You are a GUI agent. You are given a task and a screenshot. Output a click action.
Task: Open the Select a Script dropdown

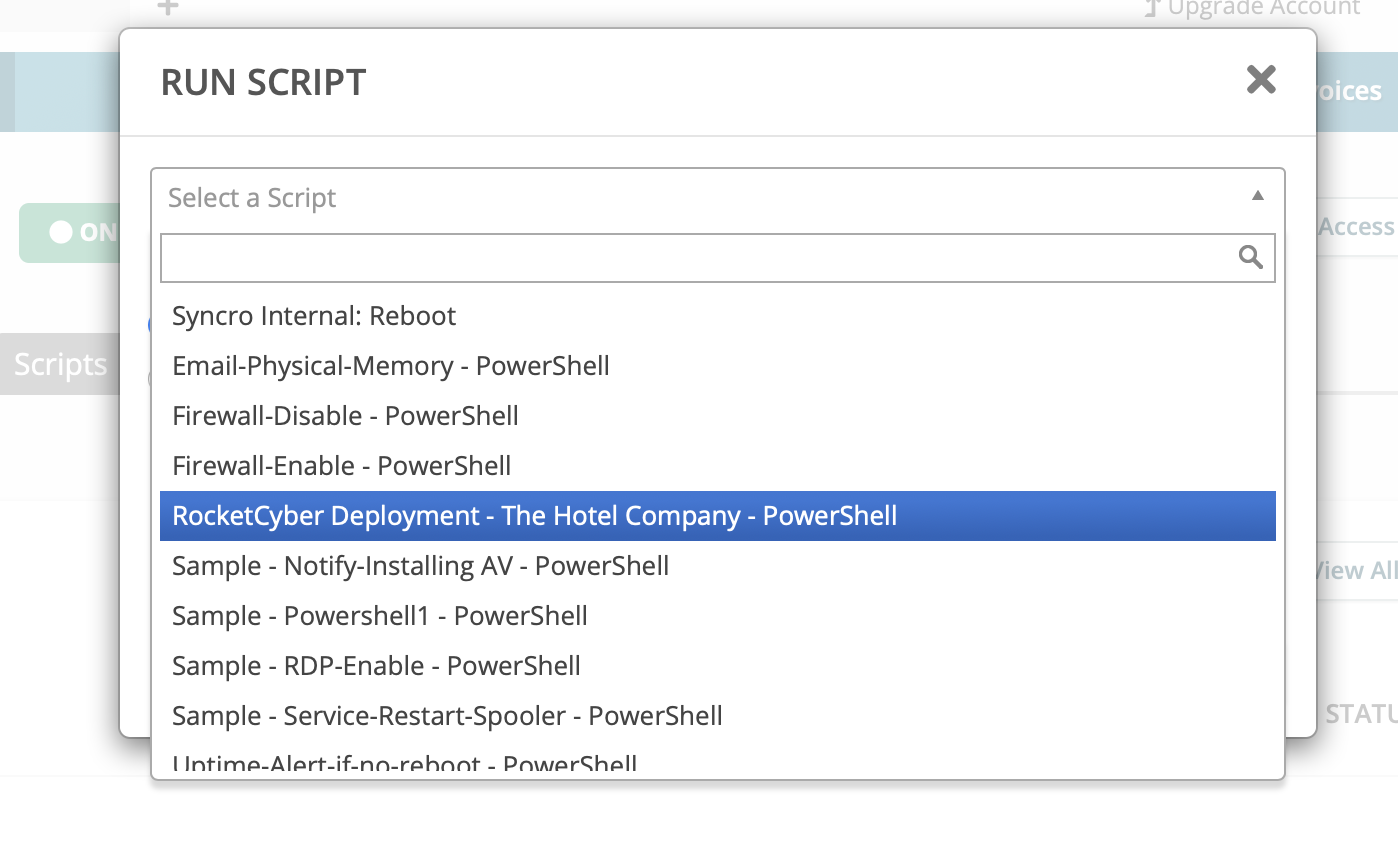click(x=717, y=197)
